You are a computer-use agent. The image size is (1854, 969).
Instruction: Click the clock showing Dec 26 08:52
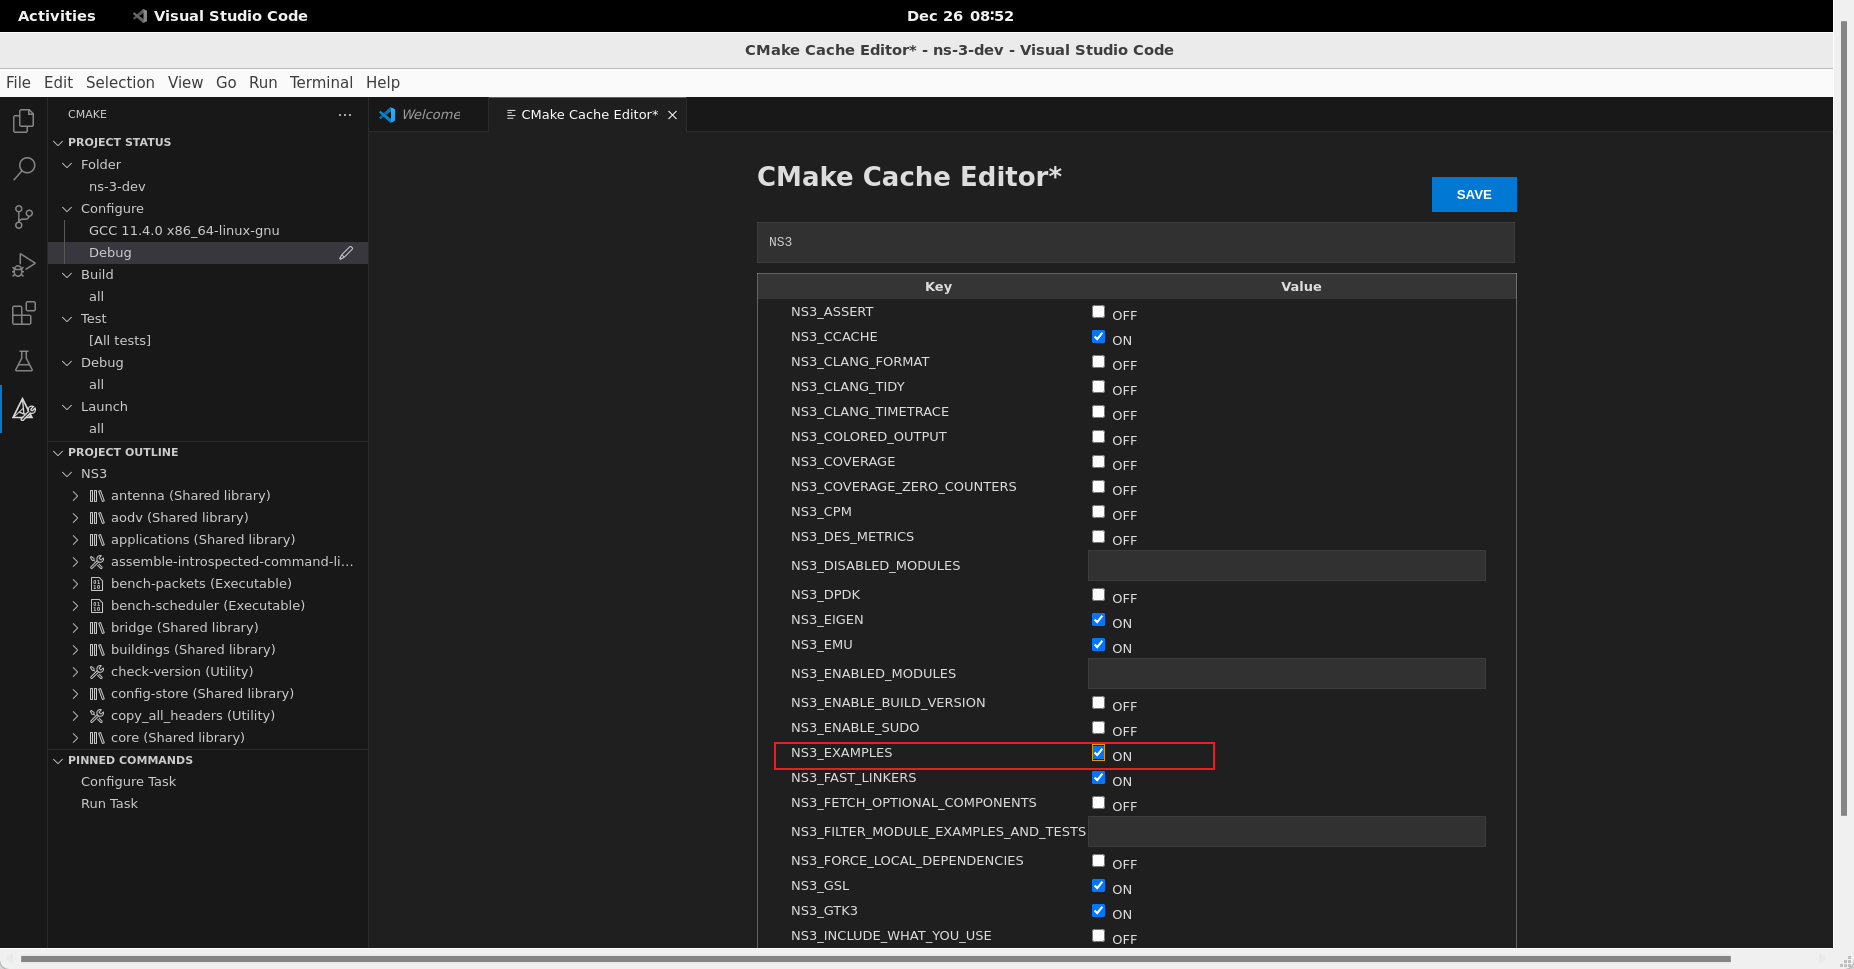point(960,16)
